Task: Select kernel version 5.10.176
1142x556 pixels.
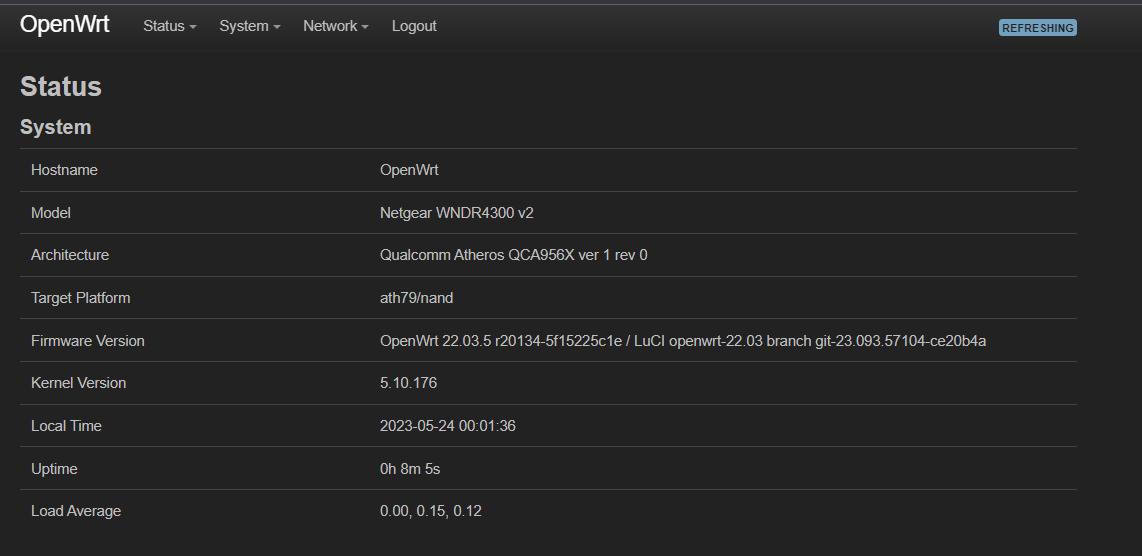Action: click(x=408, y=383)
